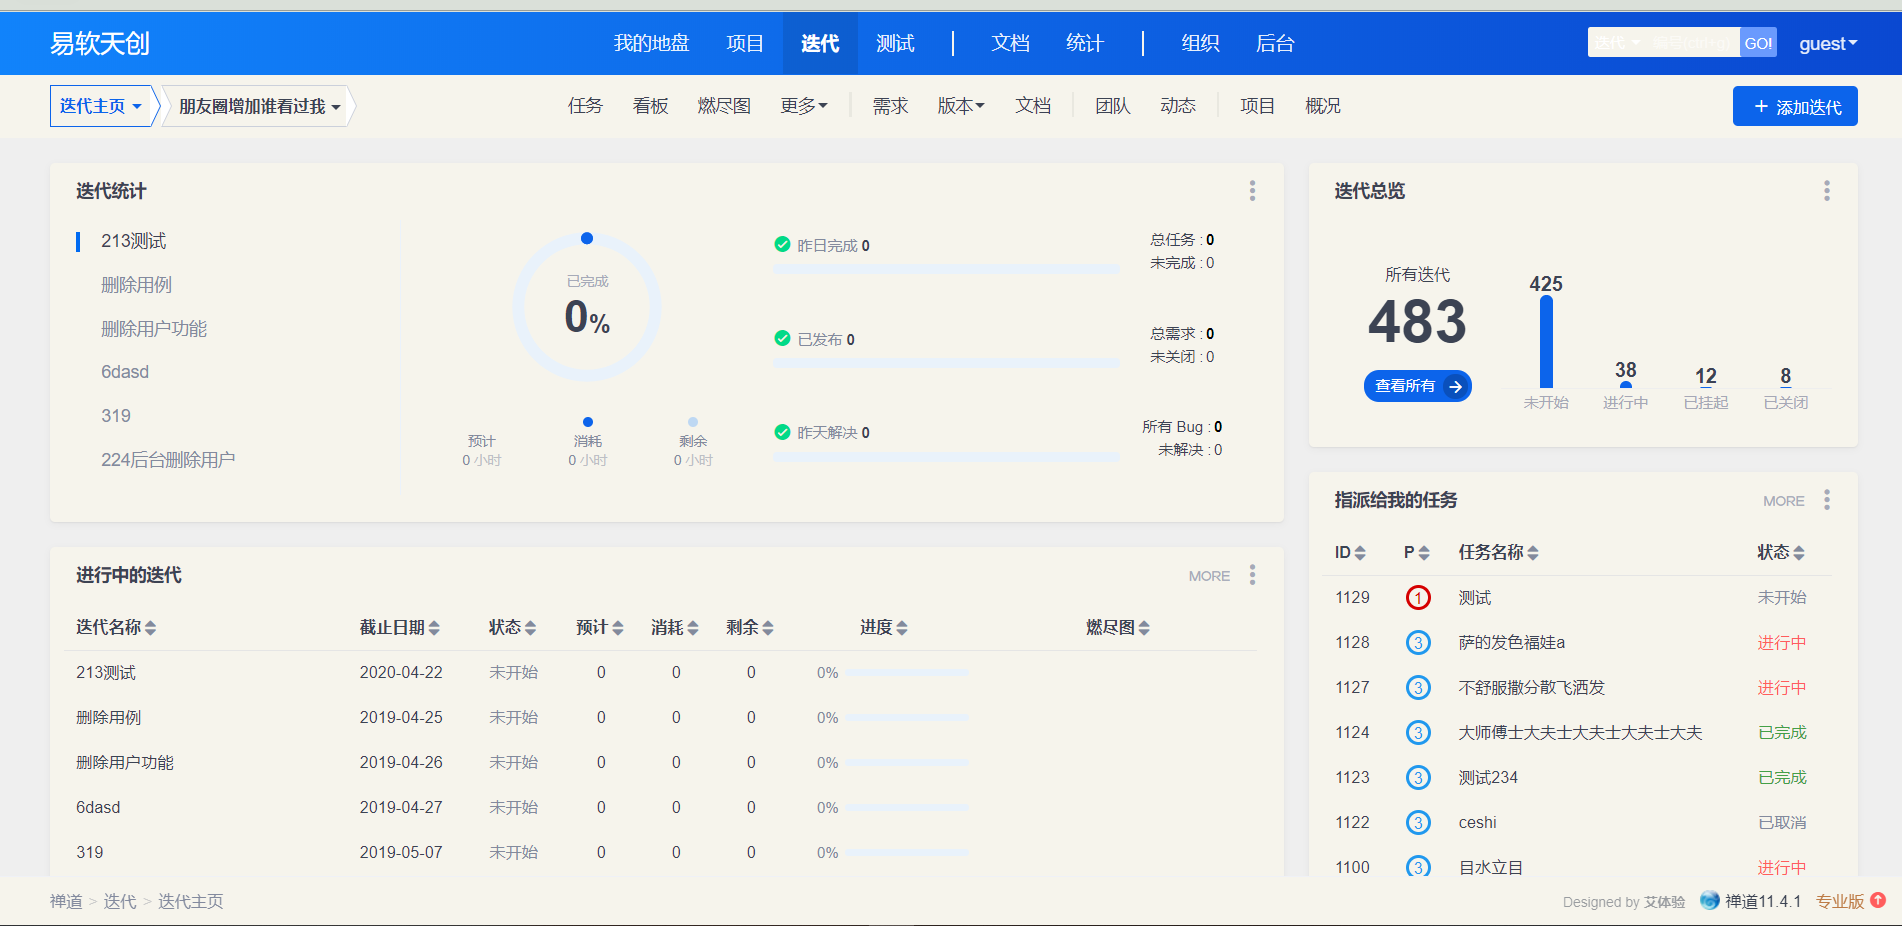Open the guest user dropdown menu

click(1827, 43)
